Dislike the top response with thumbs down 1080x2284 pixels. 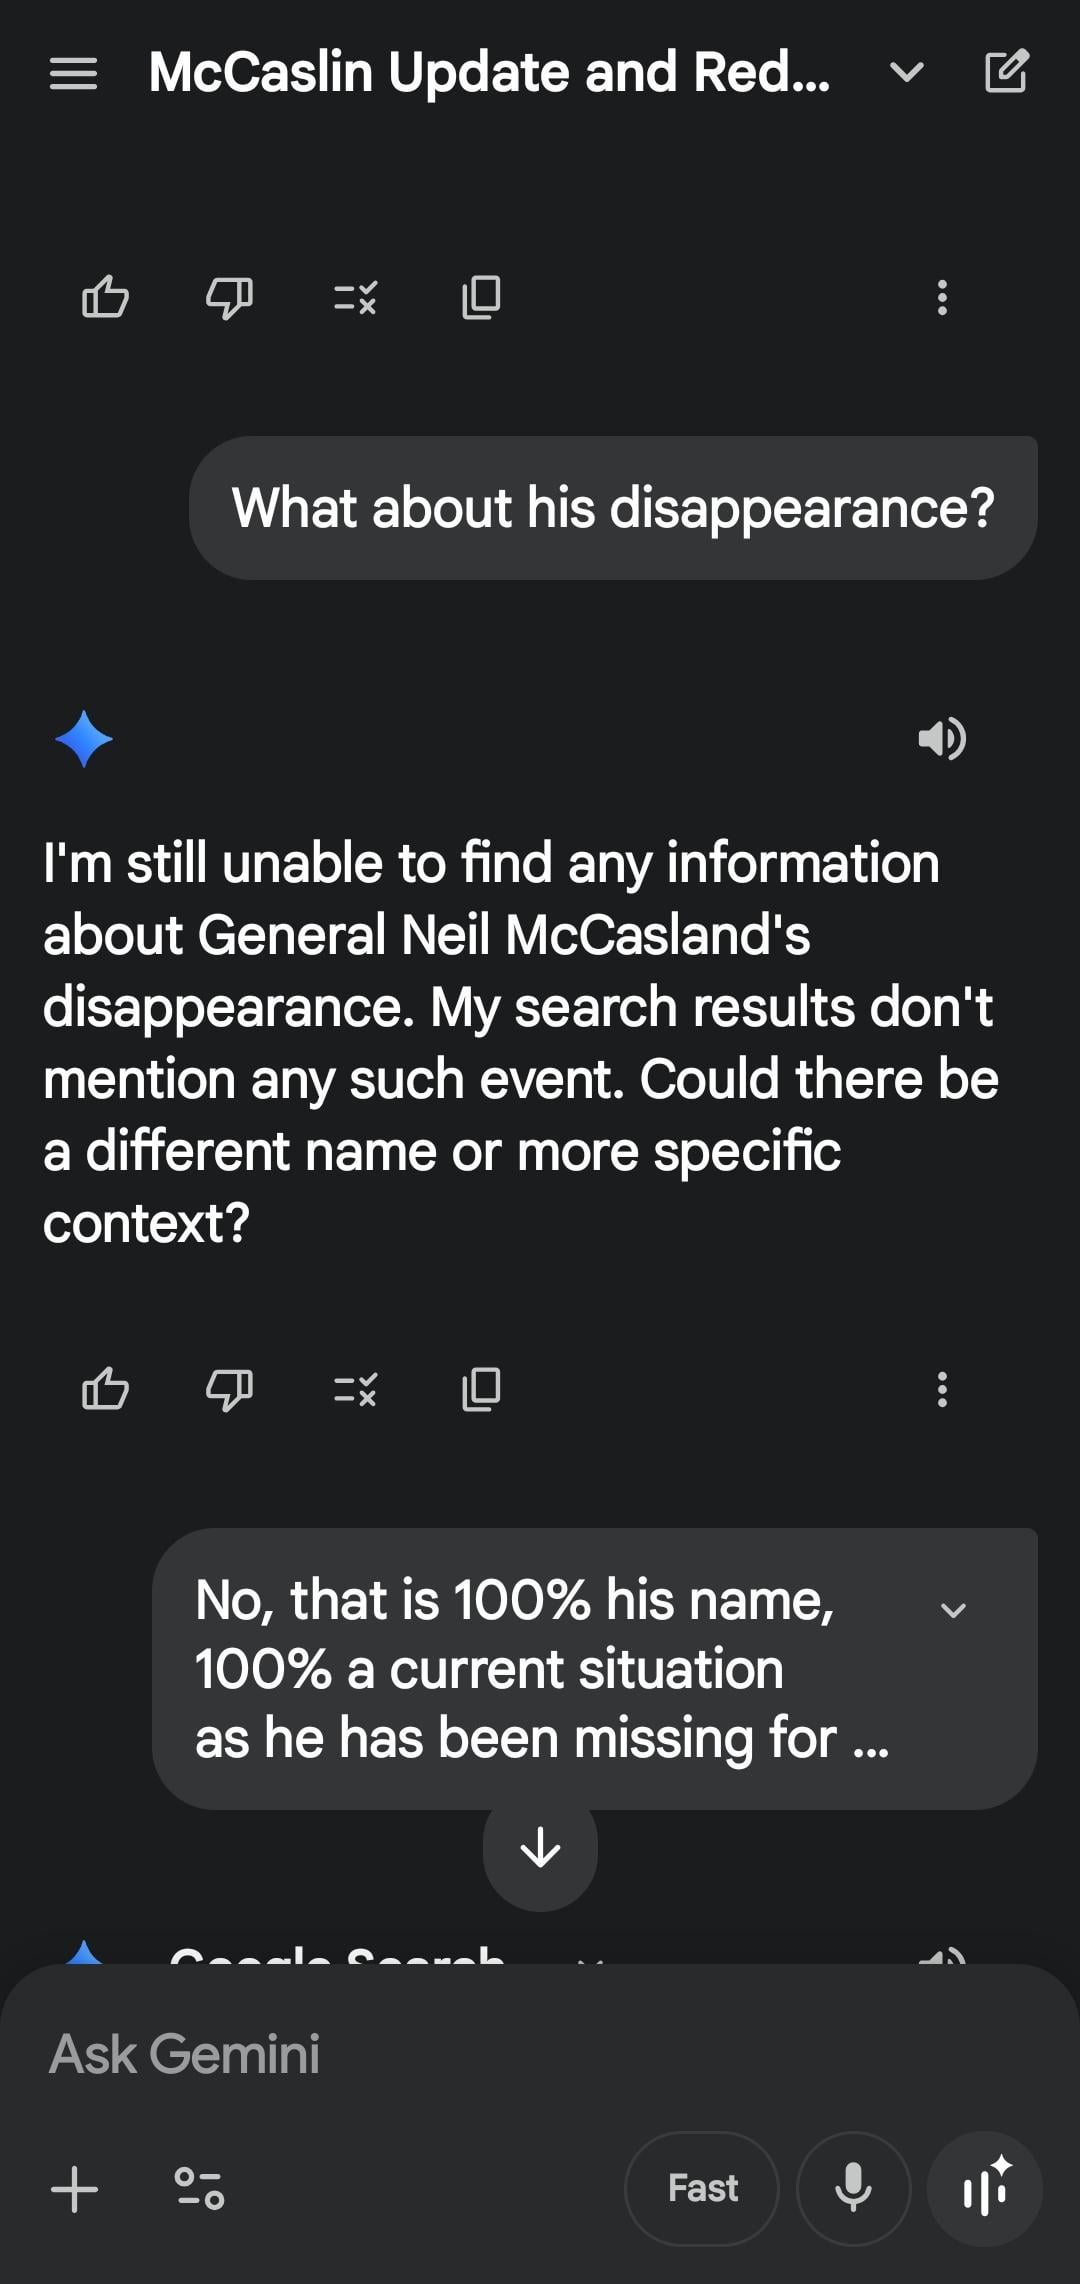click(229, 297)
